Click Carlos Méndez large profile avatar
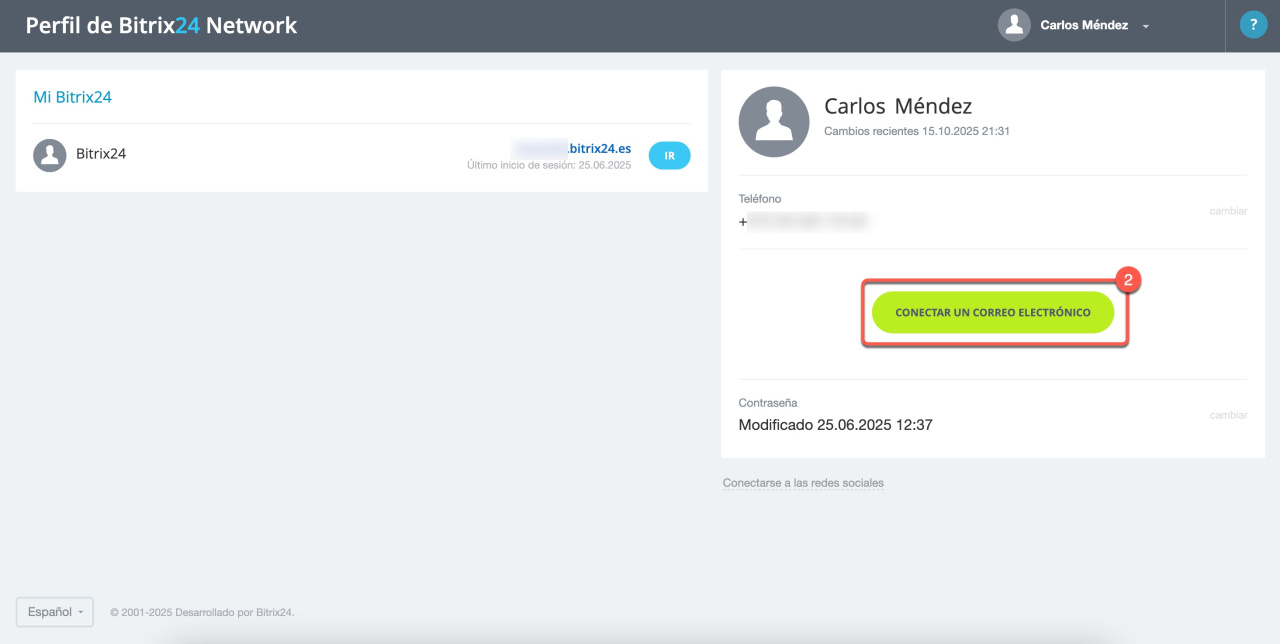The image size is (1280, 644). [x=774, y=122]
